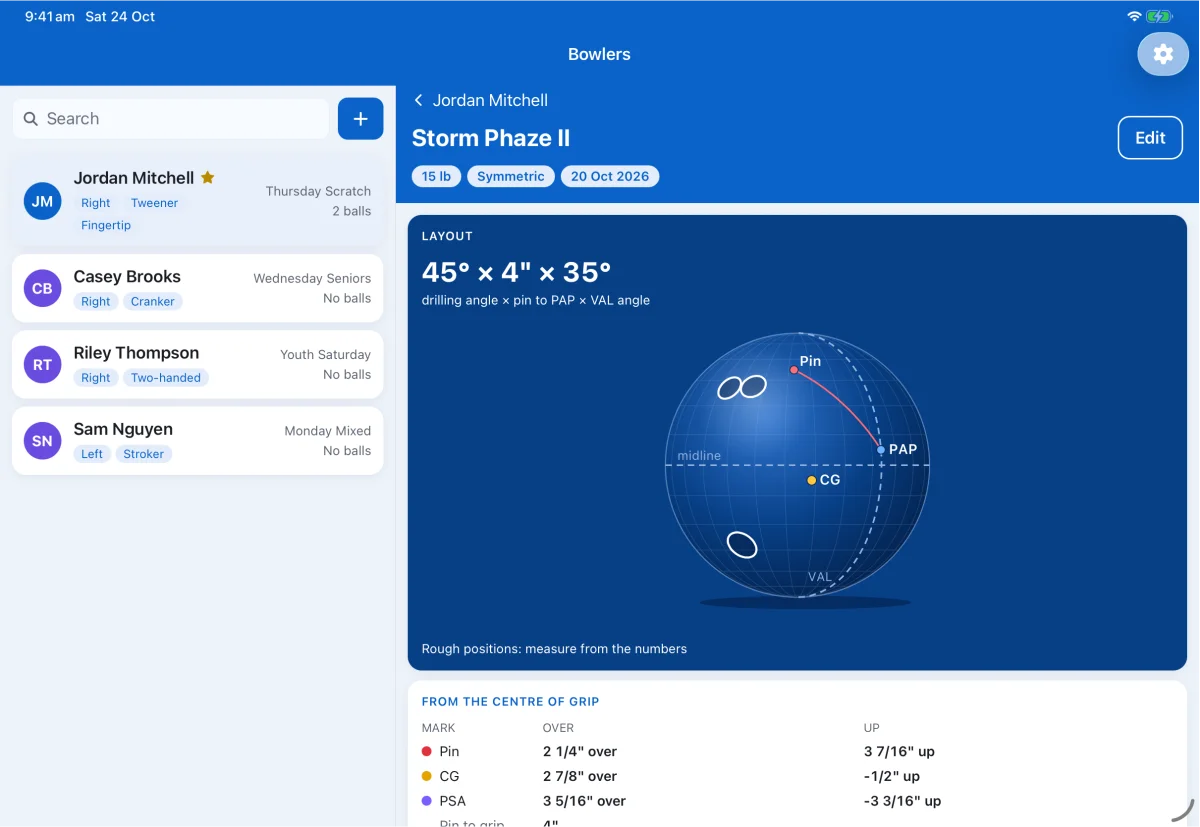Select the CB avatar circle
The height and width of the screenshot is (827, 1200).
point(42,288)
